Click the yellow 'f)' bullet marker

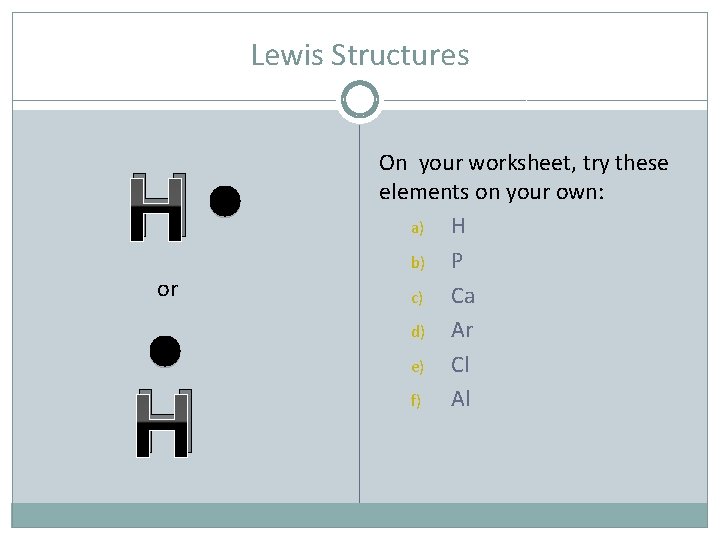pos(416,400)
